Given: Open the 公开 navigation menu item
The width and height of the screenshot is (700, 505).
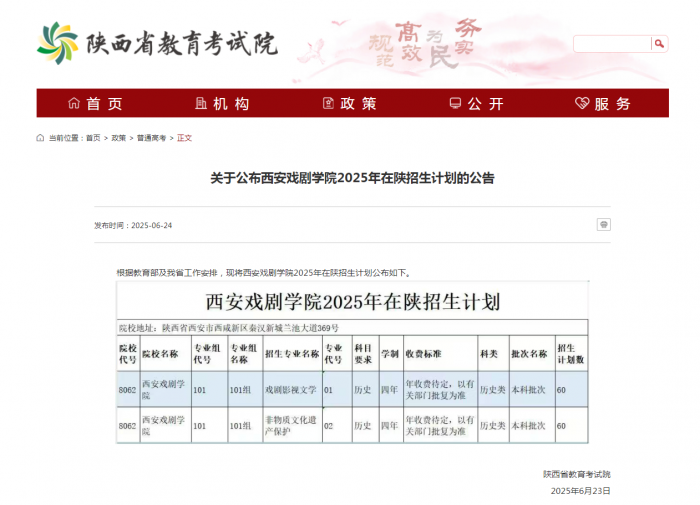Looking at the screenshot, I should coord(476,104).
